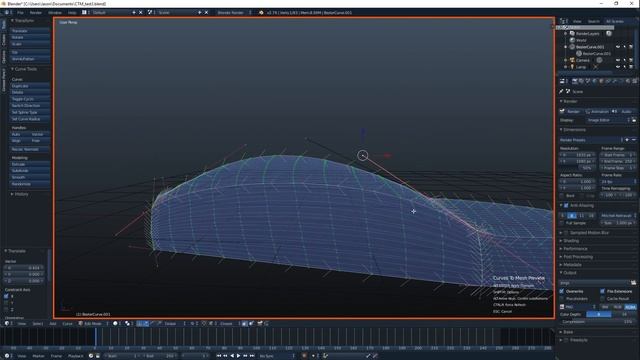Toggle visibility eye for BezierCurve.001
Viewport: 640px width, 360px height.
[618, 47]
